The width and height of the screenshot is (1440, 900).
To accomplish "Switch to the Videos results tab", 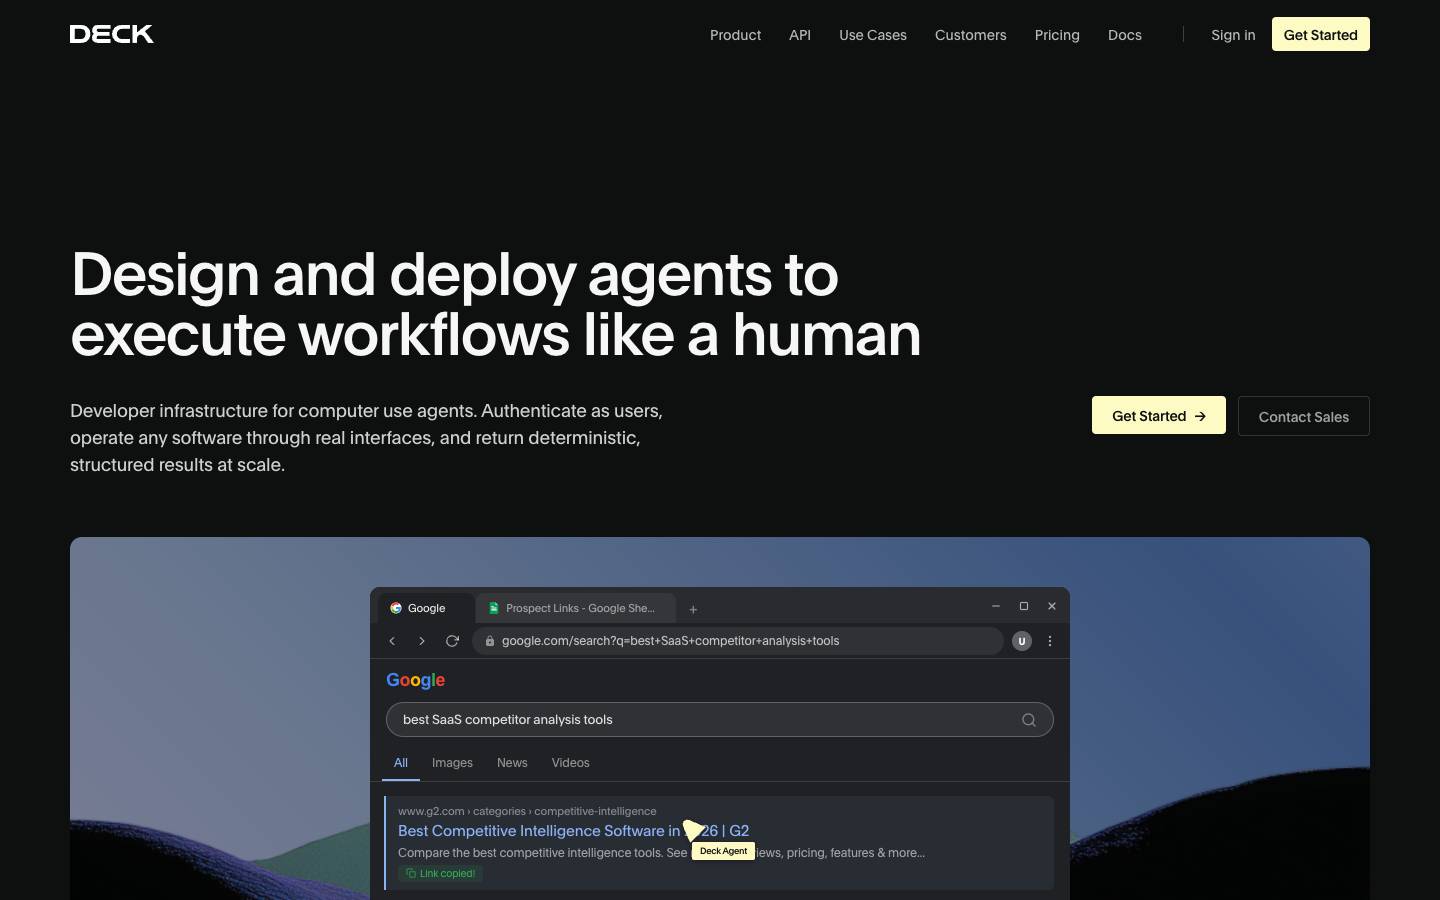I will pyautogui.click(x=571, y=763).
